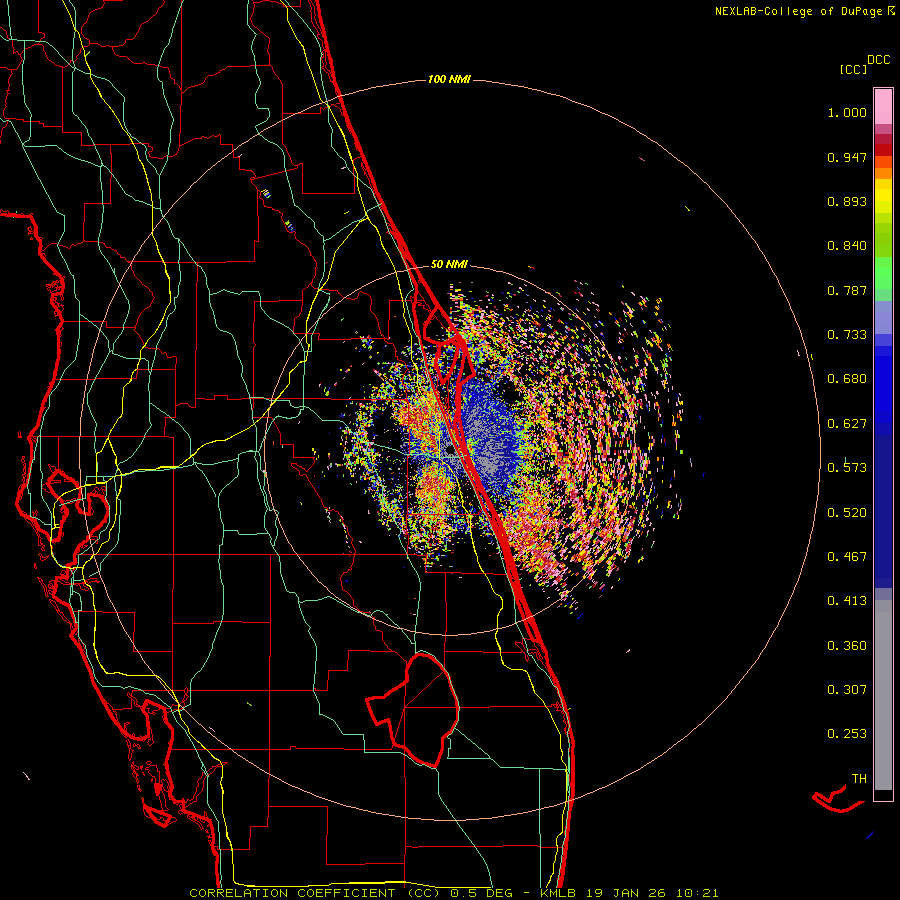
Task: Select the 0.893 legend value
Action: (847, 201)
